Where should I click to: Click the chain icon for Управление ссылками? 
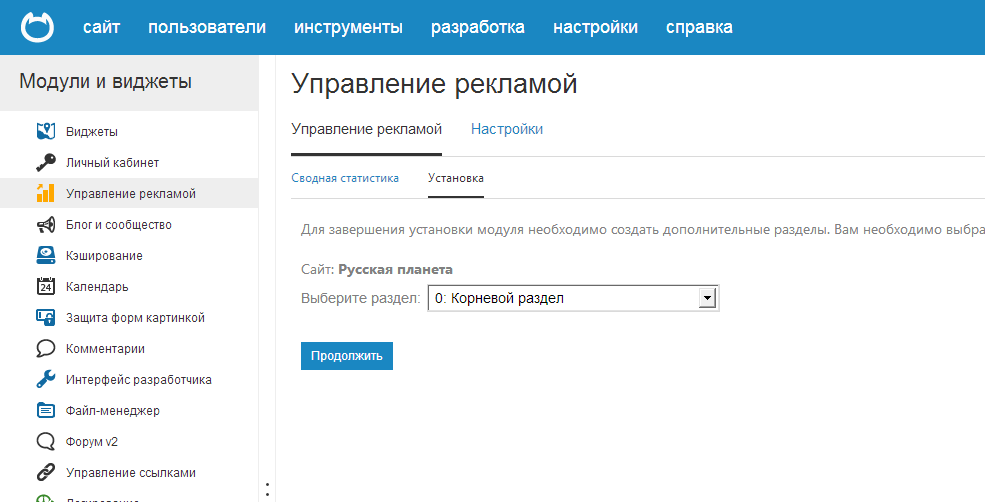[45, 472]
